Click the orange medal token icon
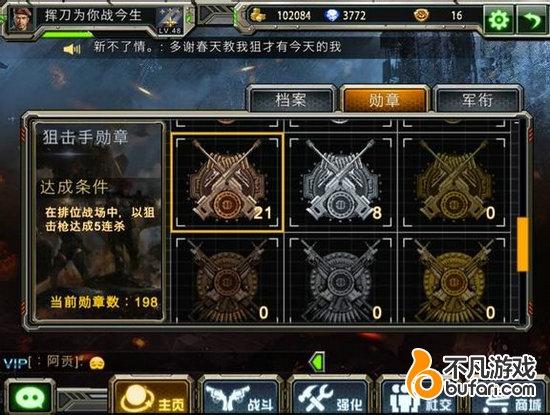This screenshot has height=415, width=550. point(421,15)
